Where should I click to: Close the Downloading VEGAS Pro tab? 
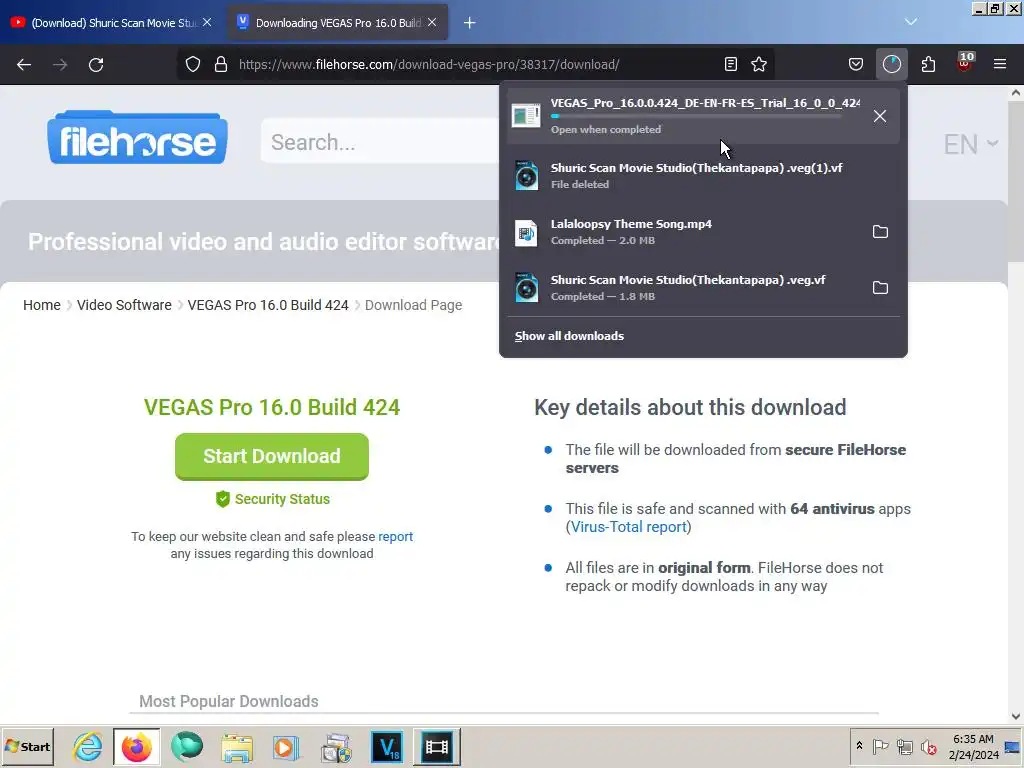click(x=432, y=22)
